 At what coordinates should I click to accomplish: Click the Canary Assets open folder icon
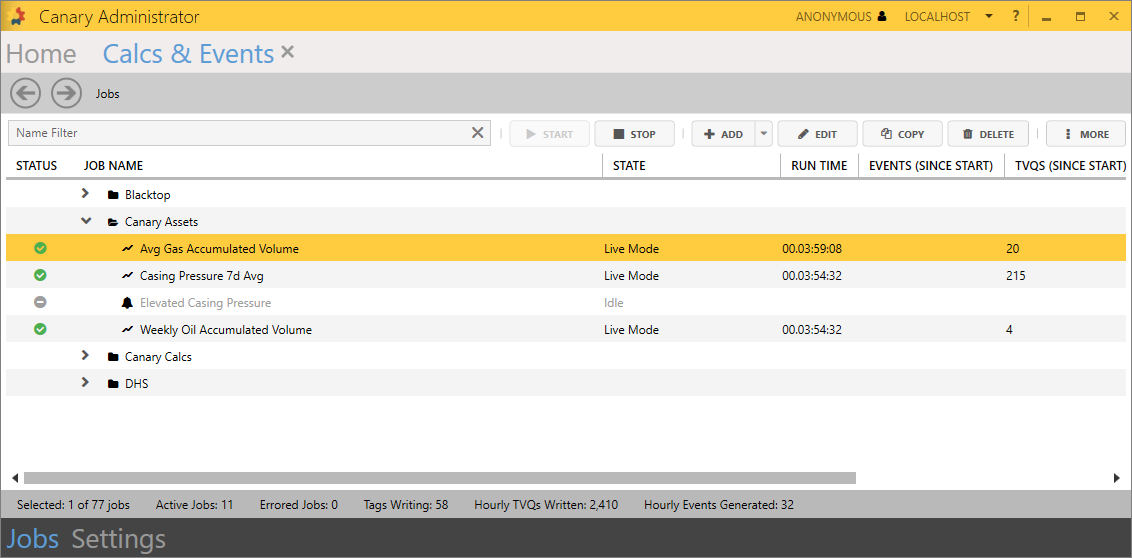(x=113, y=222)
